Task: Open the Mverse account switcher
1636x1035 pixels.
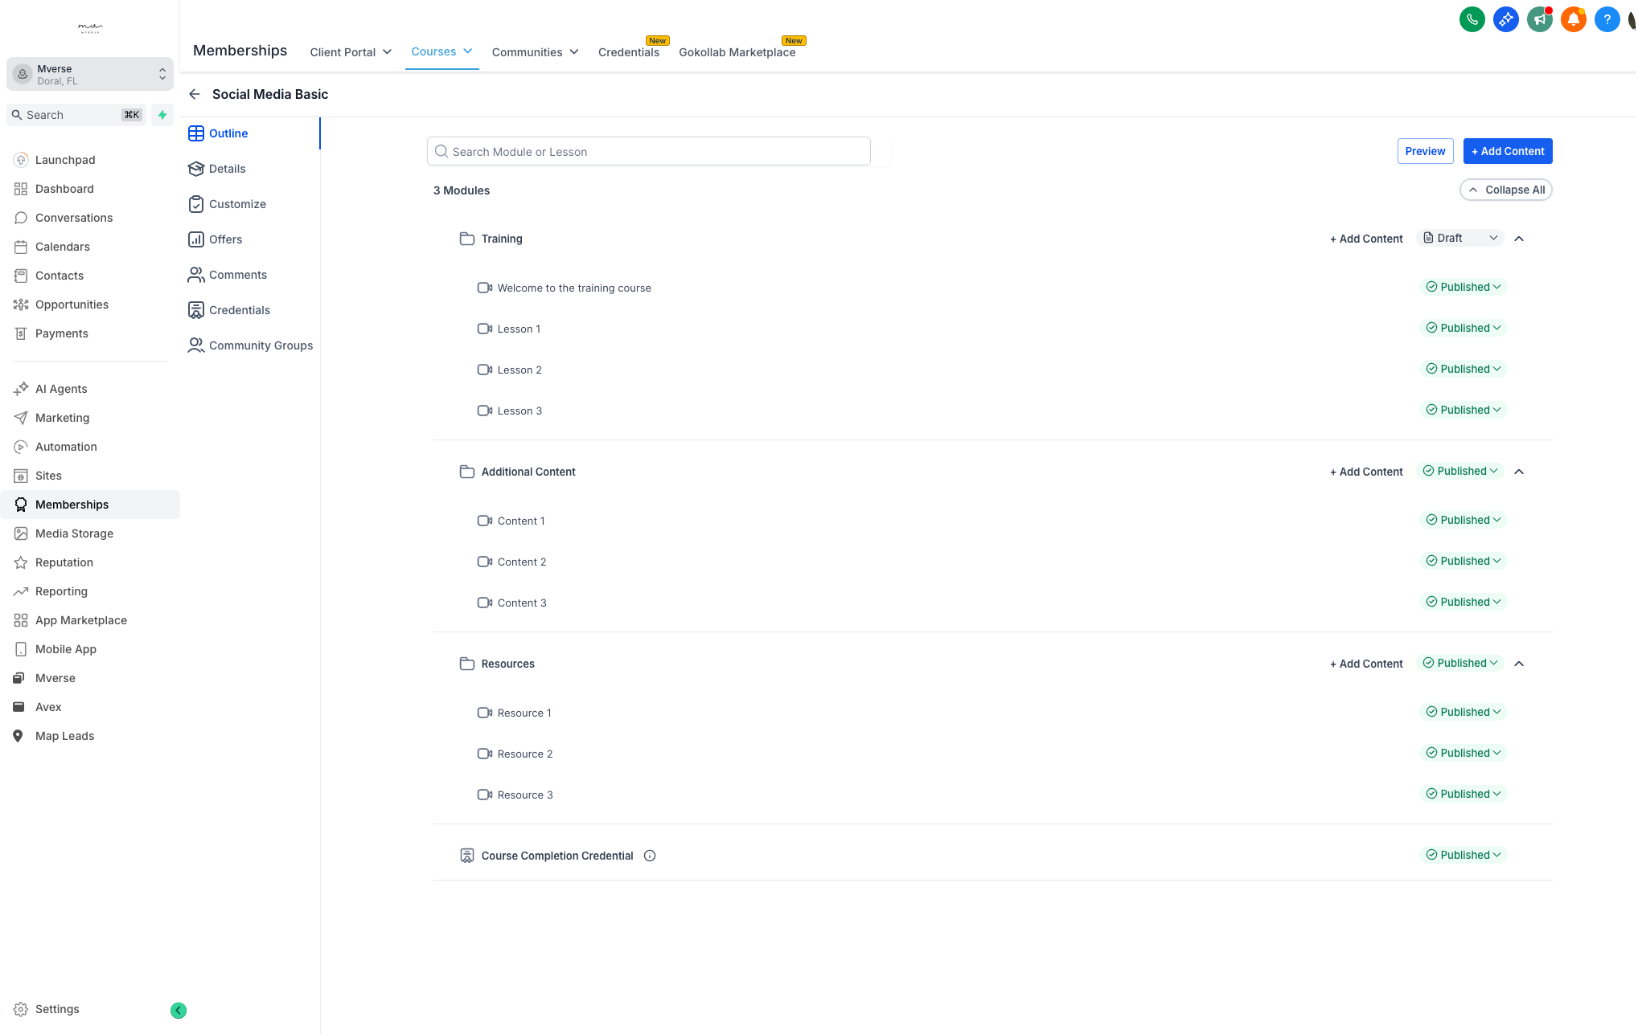Action: [x=90, y=74]
